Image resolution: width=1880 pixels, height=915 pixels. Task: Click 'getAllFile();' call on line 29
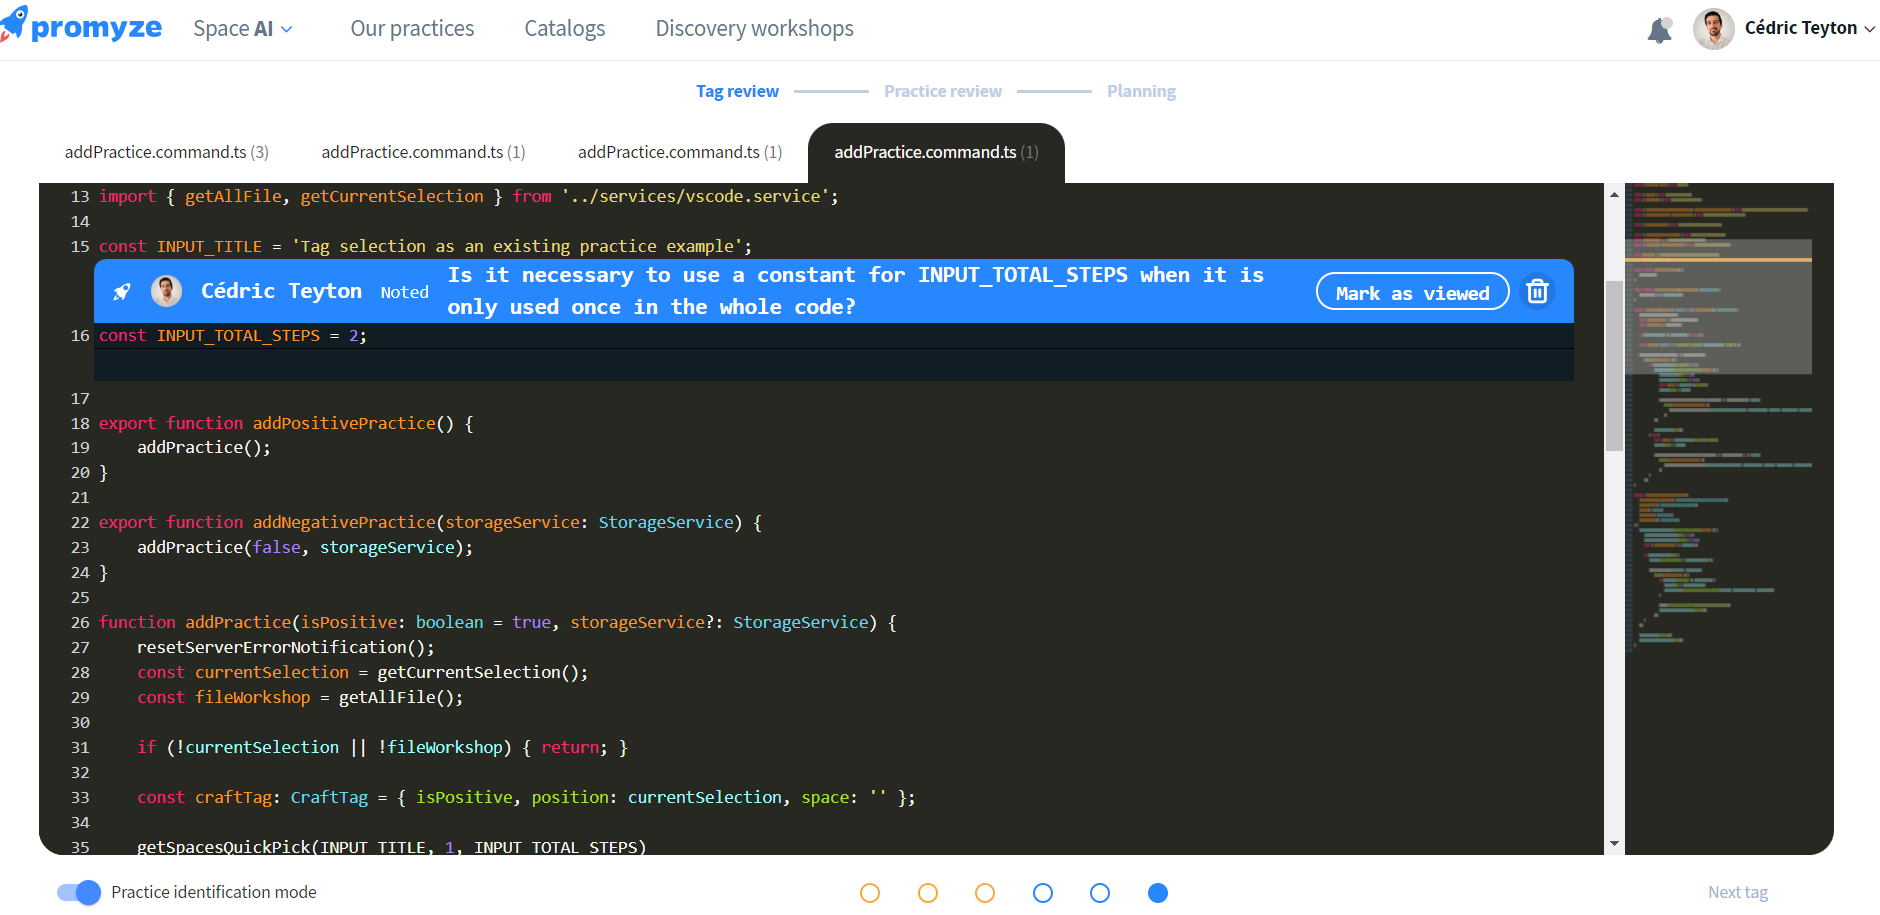(401, 697)
